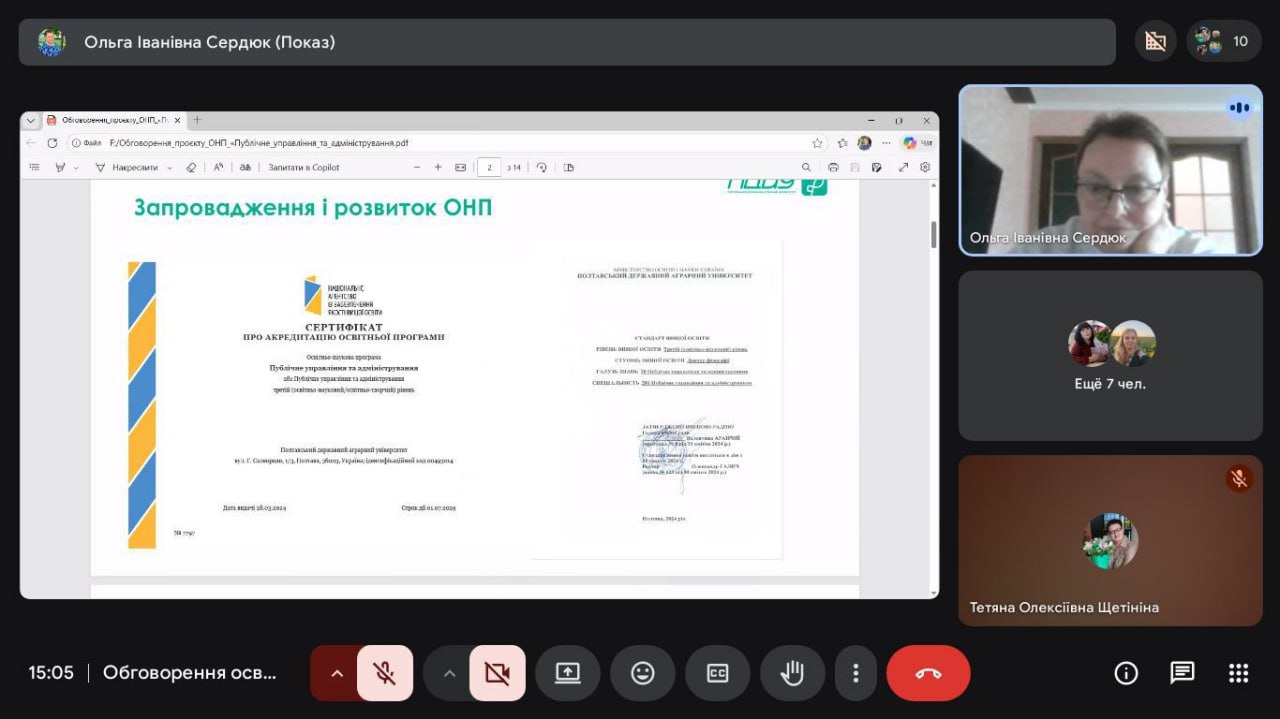The height and width of the screenshot is (719, 1280).
Task: Click the meeting title Обговорення осв…
Action: click(x=189, y=673)
